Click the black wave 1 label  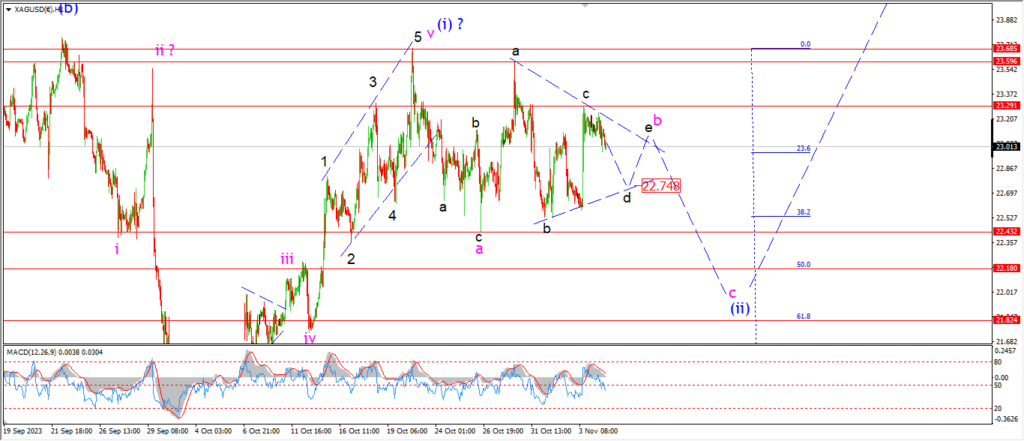[324, 161]
